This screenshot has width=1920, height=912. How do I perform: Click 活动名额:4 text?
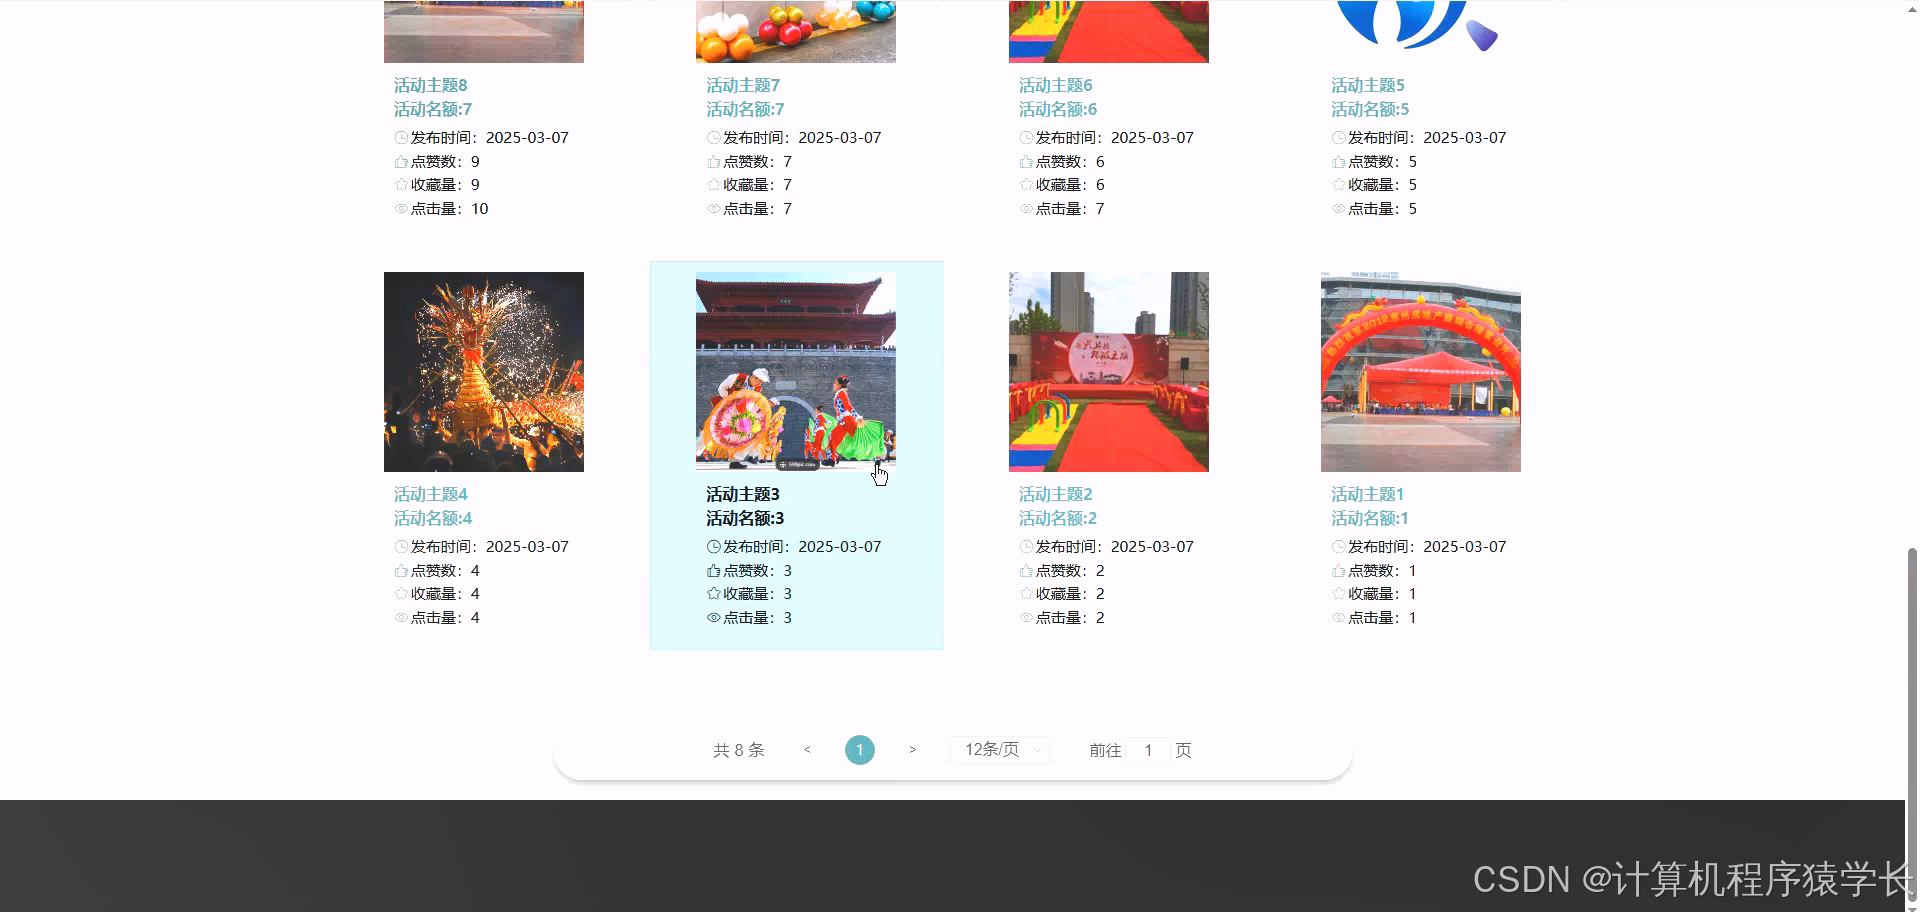(433, 518)
